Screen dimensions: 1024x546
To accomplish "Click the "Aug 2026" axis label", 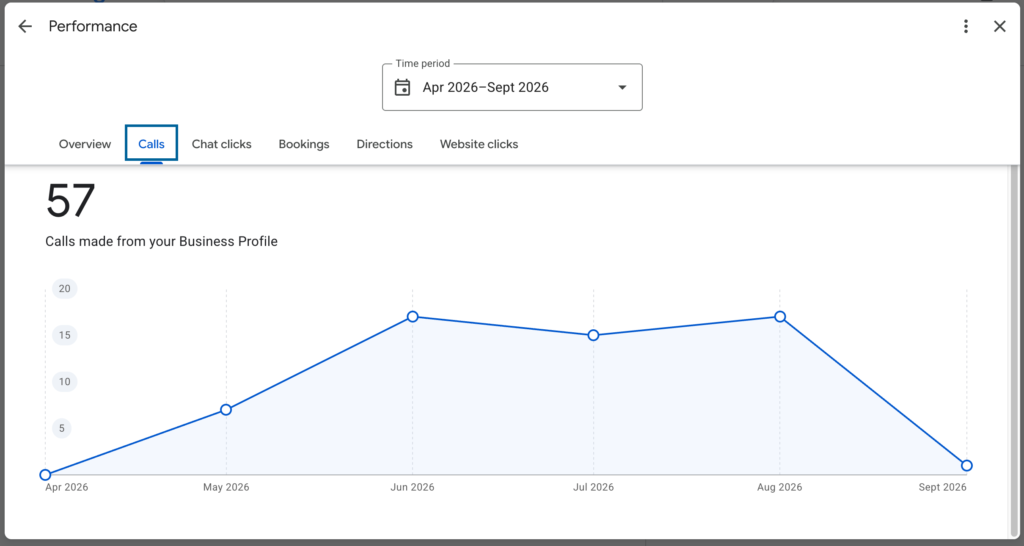I will (x=780, y=487).
